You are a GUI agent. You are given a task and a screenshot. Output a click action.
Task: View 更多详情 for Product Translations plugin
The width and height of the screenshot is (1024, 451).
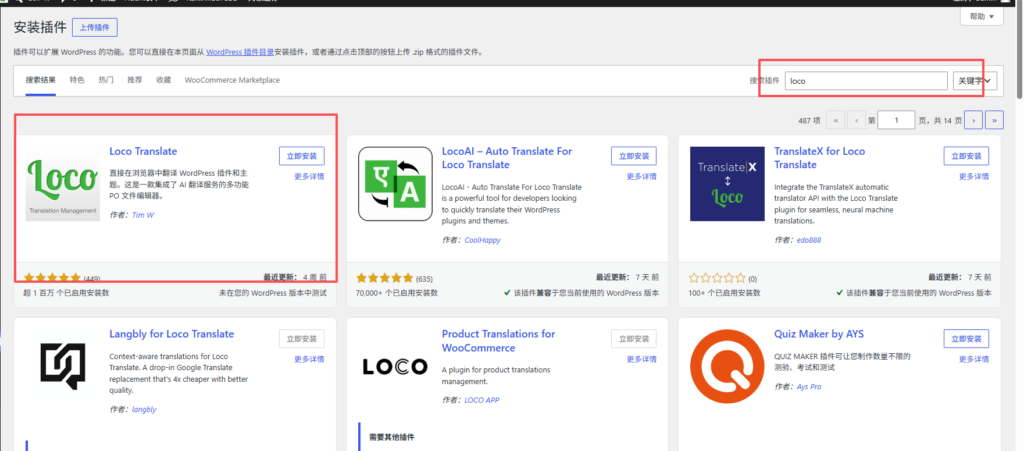[x=641, y=359]
